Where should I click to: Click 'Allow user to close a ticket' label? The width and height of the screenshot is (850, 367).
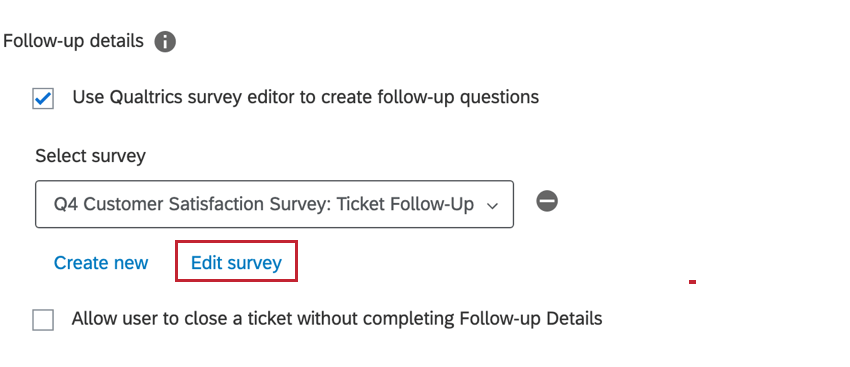(x=337, y=318)
